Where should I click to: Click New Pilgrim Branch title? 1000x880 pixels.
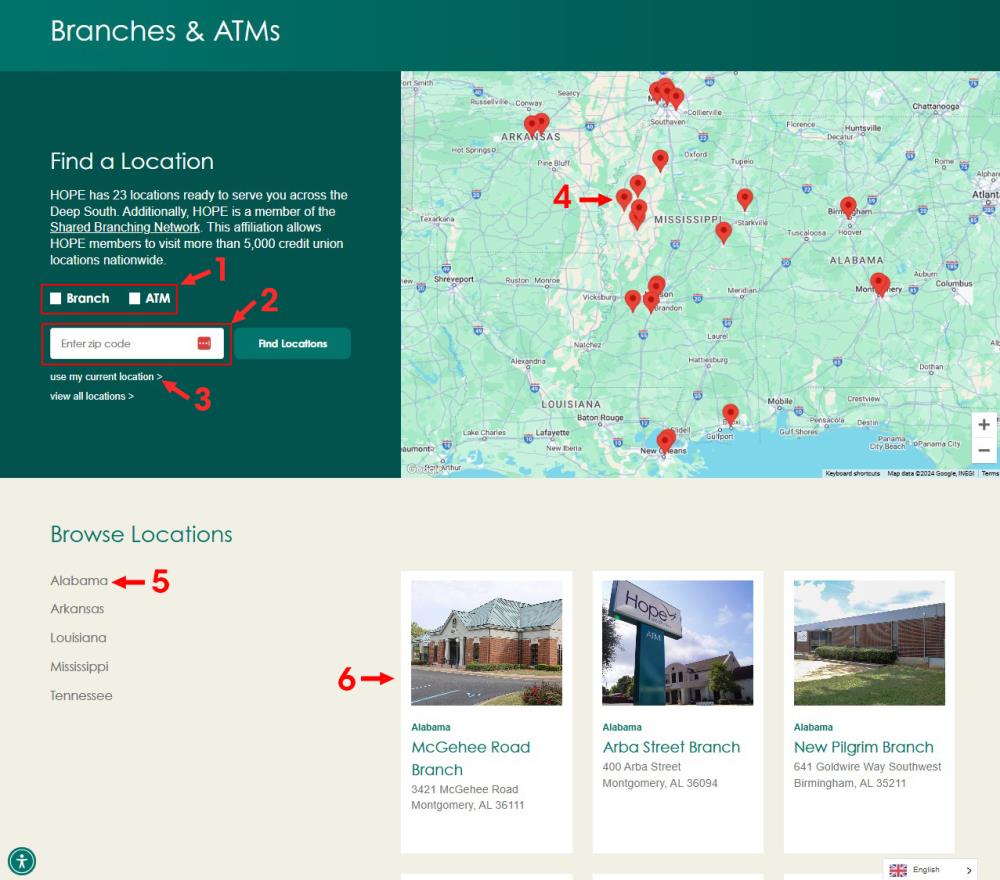pyautogui.click(x=864, y=747)
